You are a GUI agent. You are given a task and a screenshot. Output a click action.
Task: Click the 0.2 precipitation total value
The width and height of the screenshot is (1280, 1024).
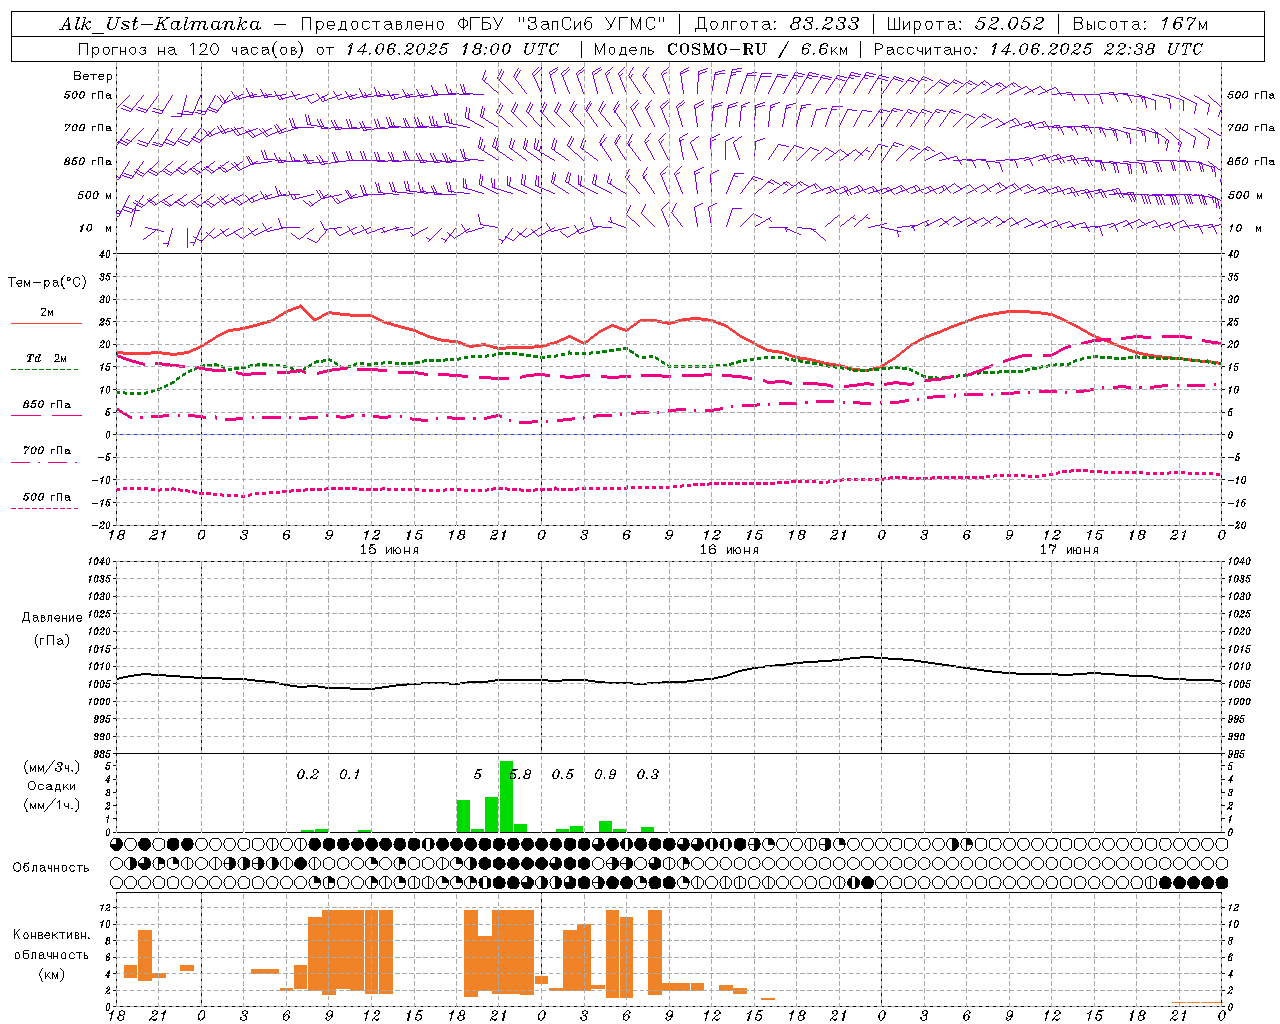pos(308,775)
